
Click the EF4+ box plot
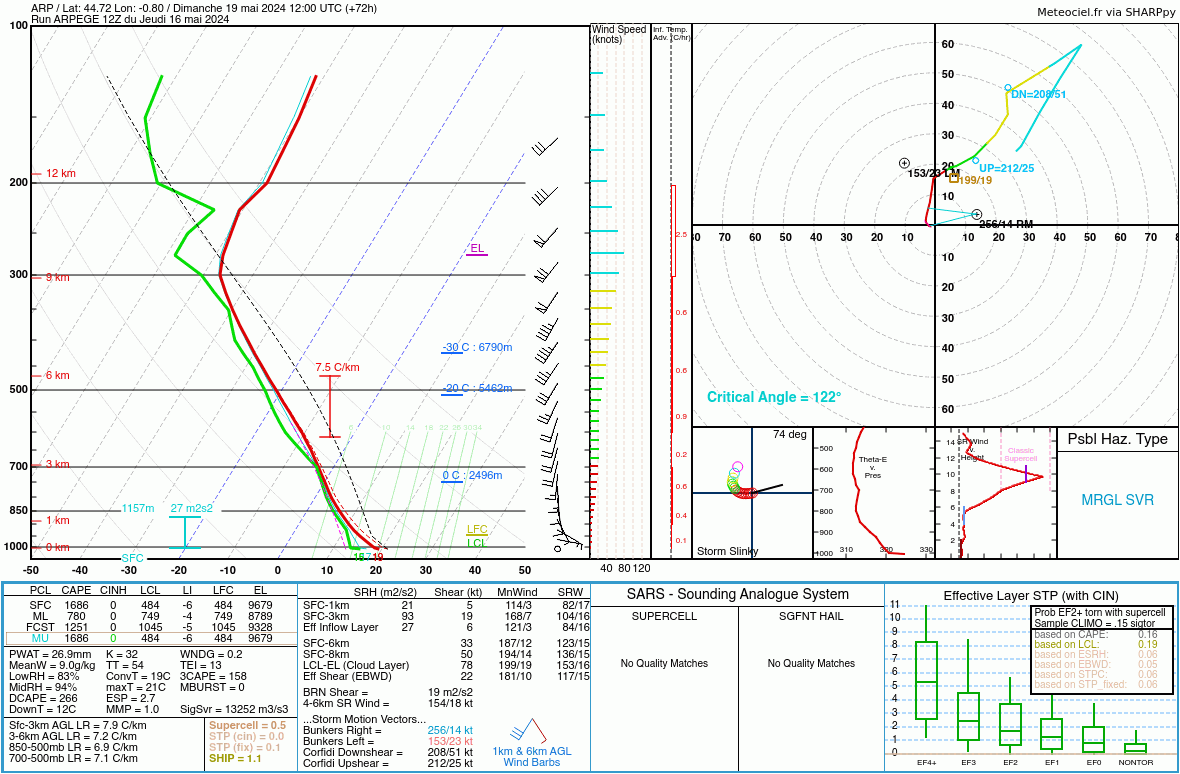pos(926,671)
